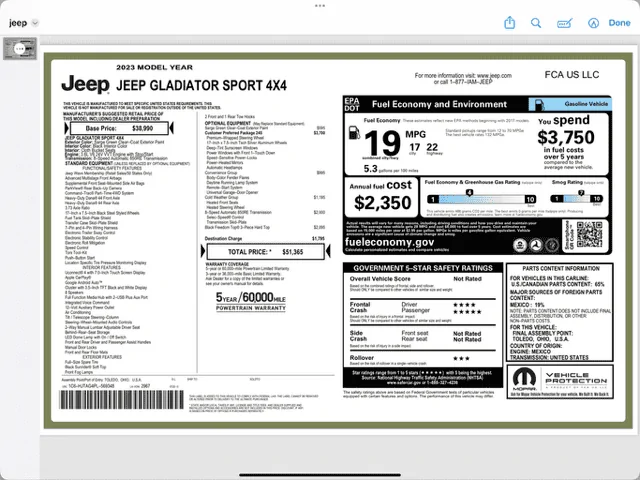The image size is (640, 480).
Task: Click the fueleconomy.gov text
Action: (x=389, y=242)
